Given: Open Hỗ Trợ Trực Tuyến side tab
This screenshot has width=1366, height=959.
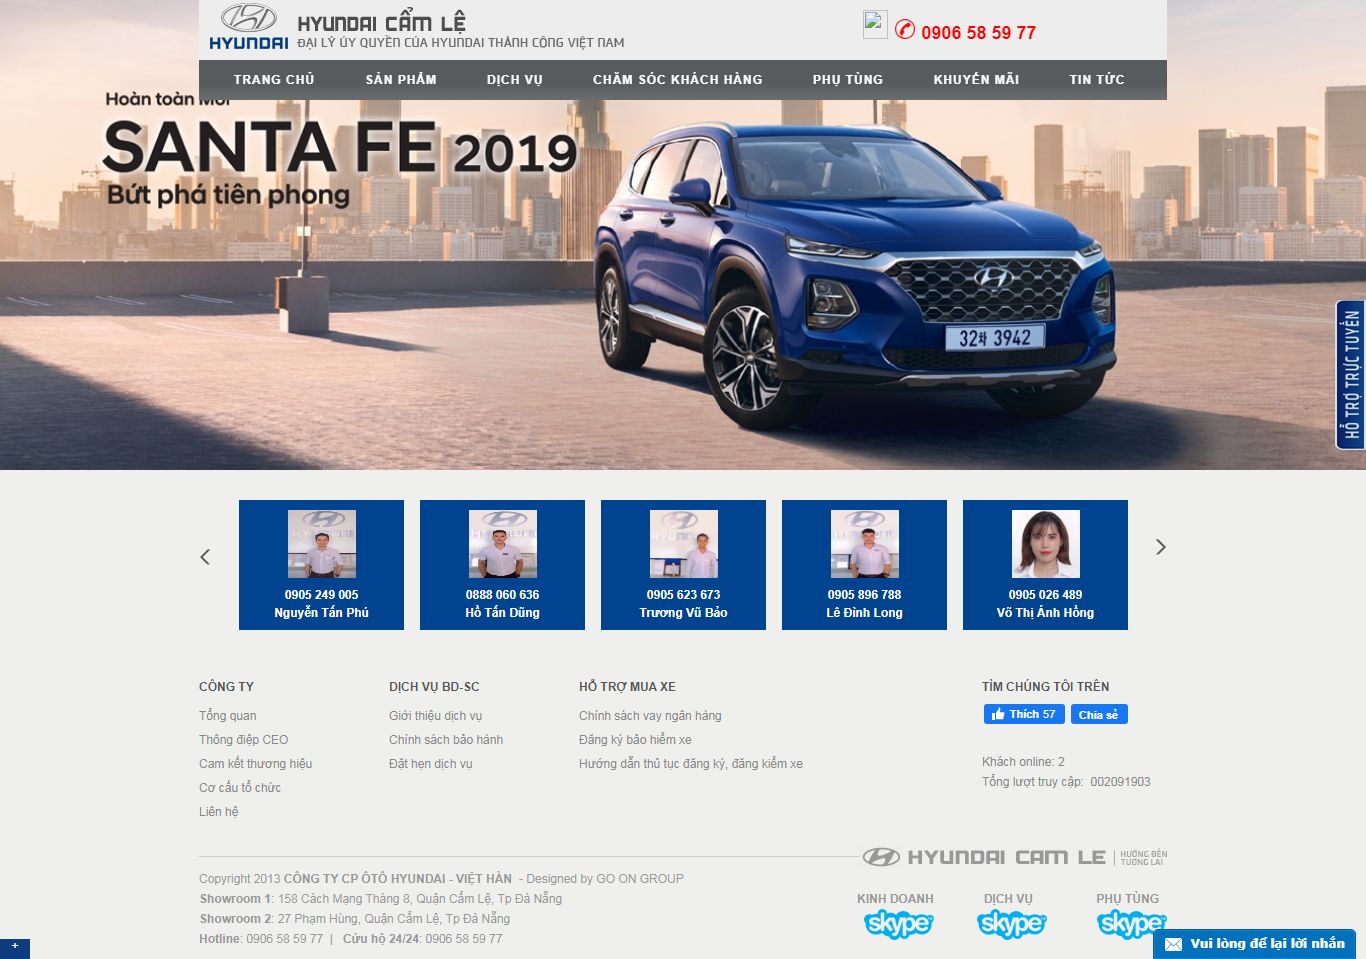Looking at the screenshot, I should point(1351,375).
